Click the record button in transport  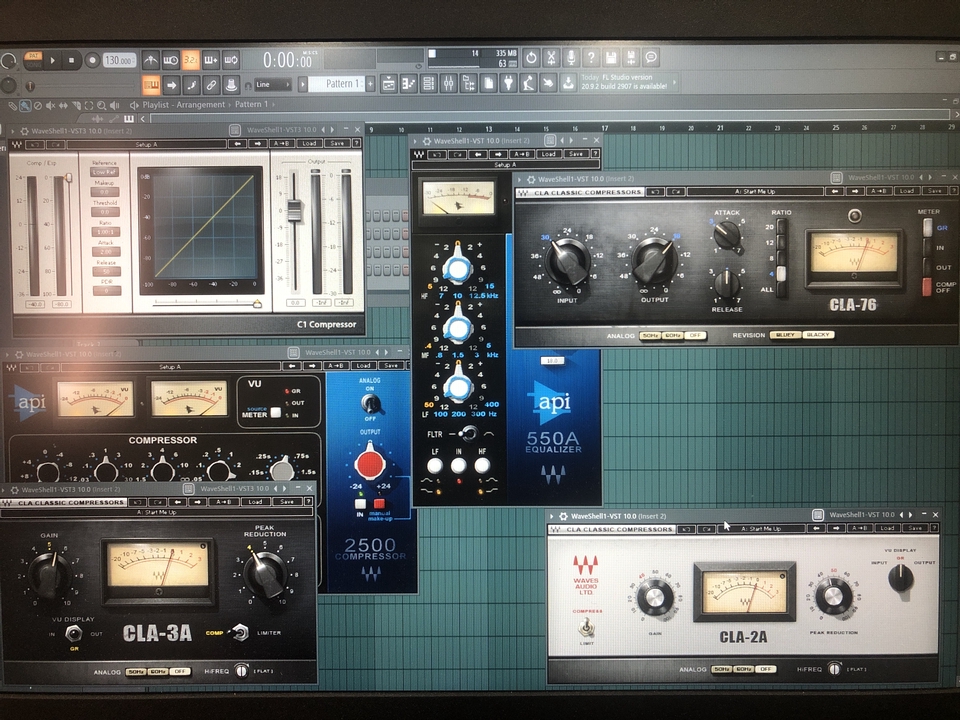coord(92,60)
